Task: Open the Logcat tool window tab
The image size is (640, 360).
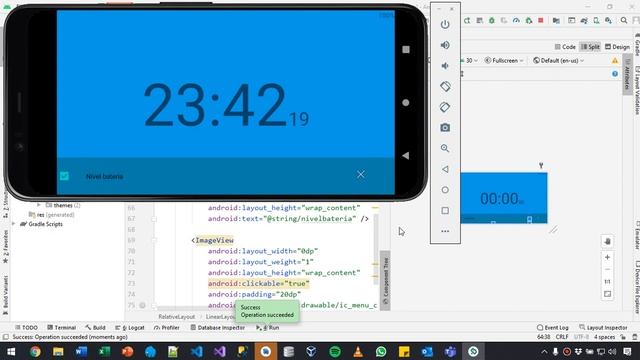Action: click(130, 327)
